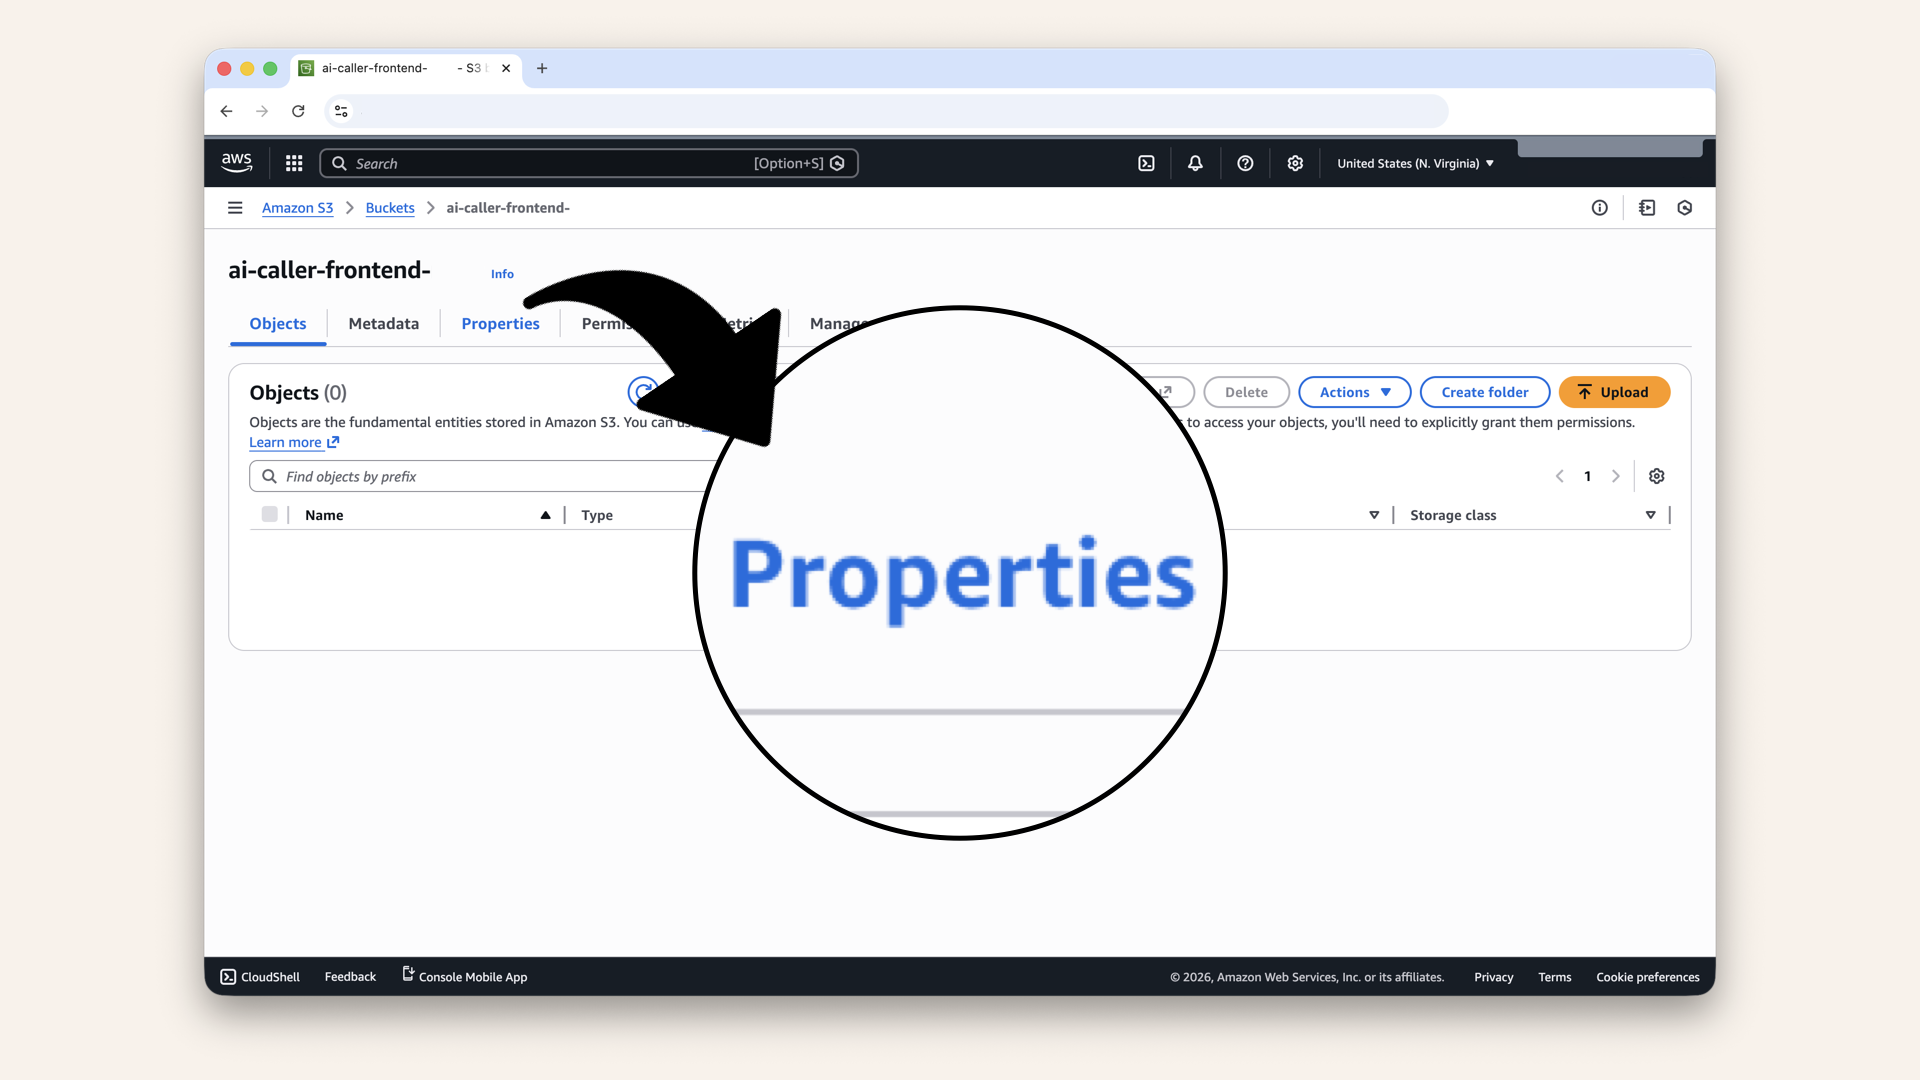Click the Create folder button
Screen dimensions: 1920x1080
click(1484, 392)
